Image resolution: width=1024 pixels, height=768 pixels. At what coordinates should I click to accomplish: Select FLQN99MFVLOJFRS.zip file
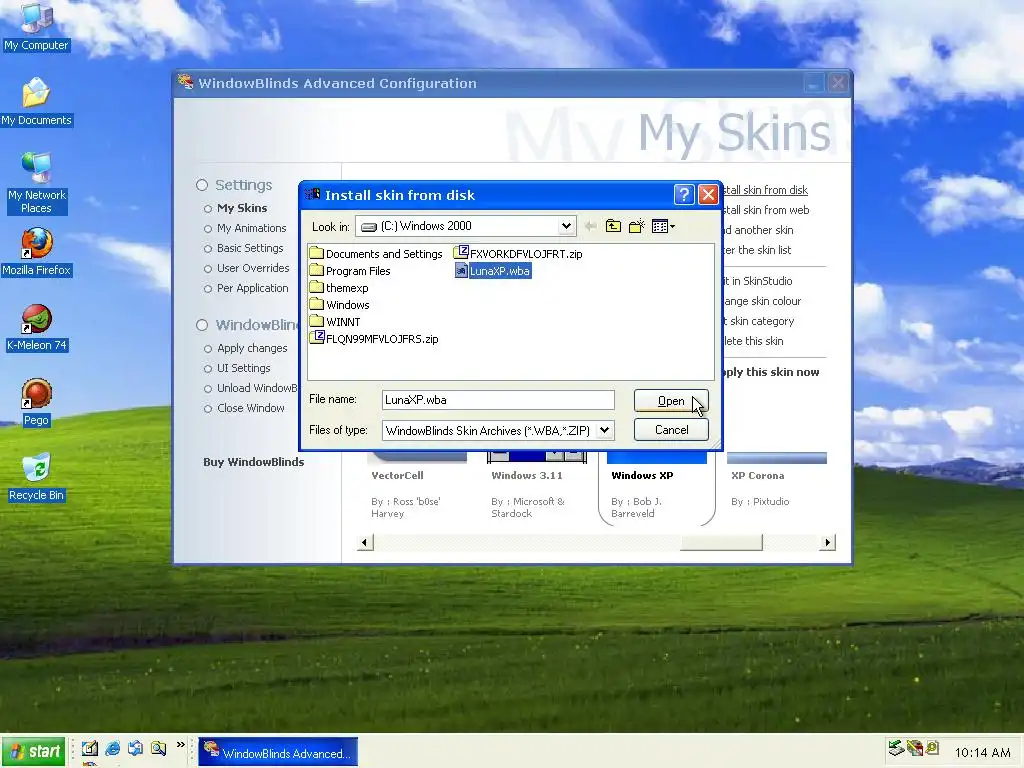(x=375, y=339)
